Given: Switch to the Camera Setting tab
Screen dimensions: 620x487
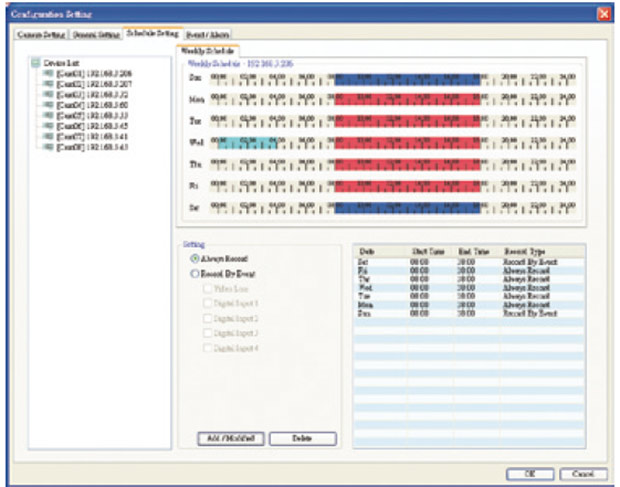Looking at the screenshot, I should click(42, 34).
